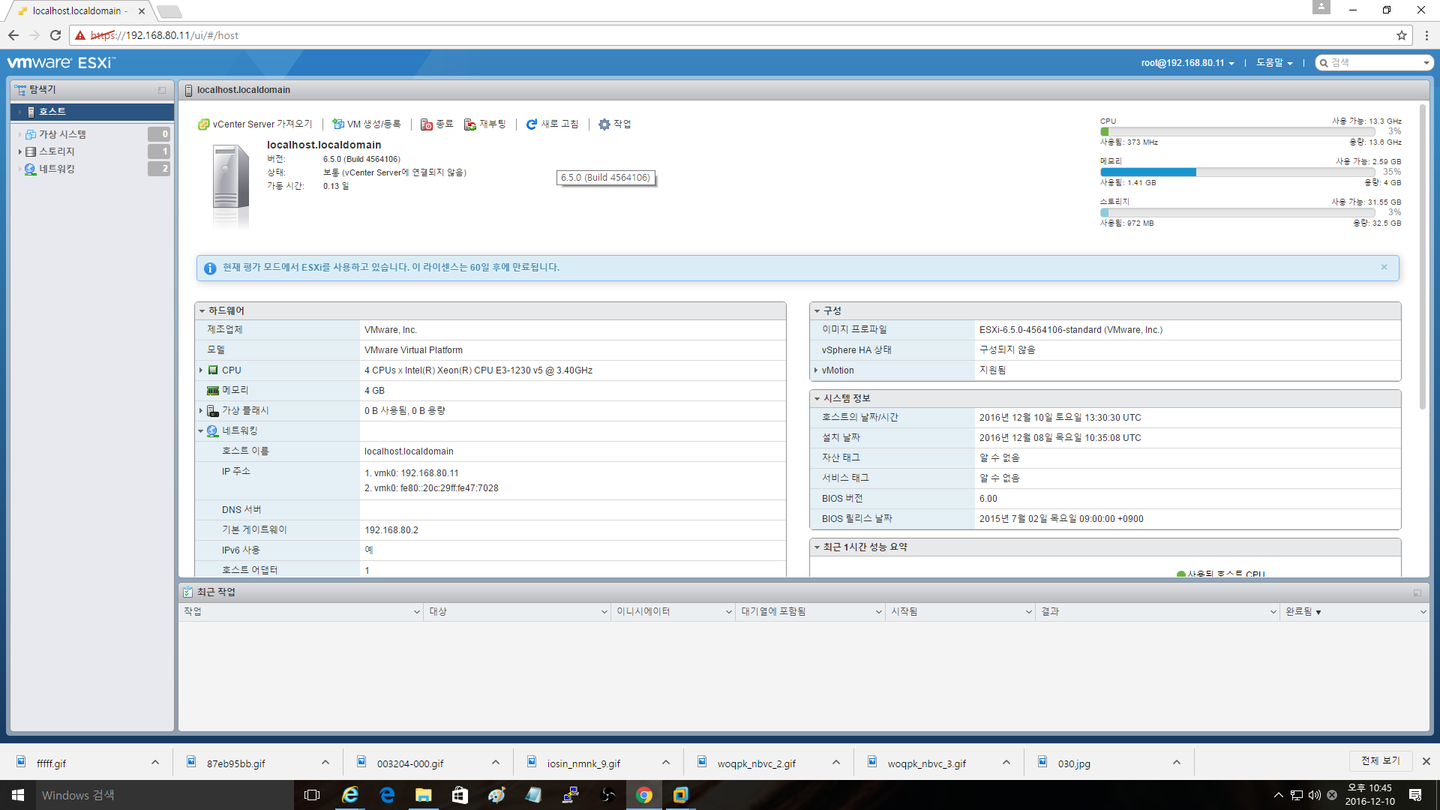Screen dimensions: 1440x810
Task: Click the vmware ESXi logo
Action: point(61,63)
